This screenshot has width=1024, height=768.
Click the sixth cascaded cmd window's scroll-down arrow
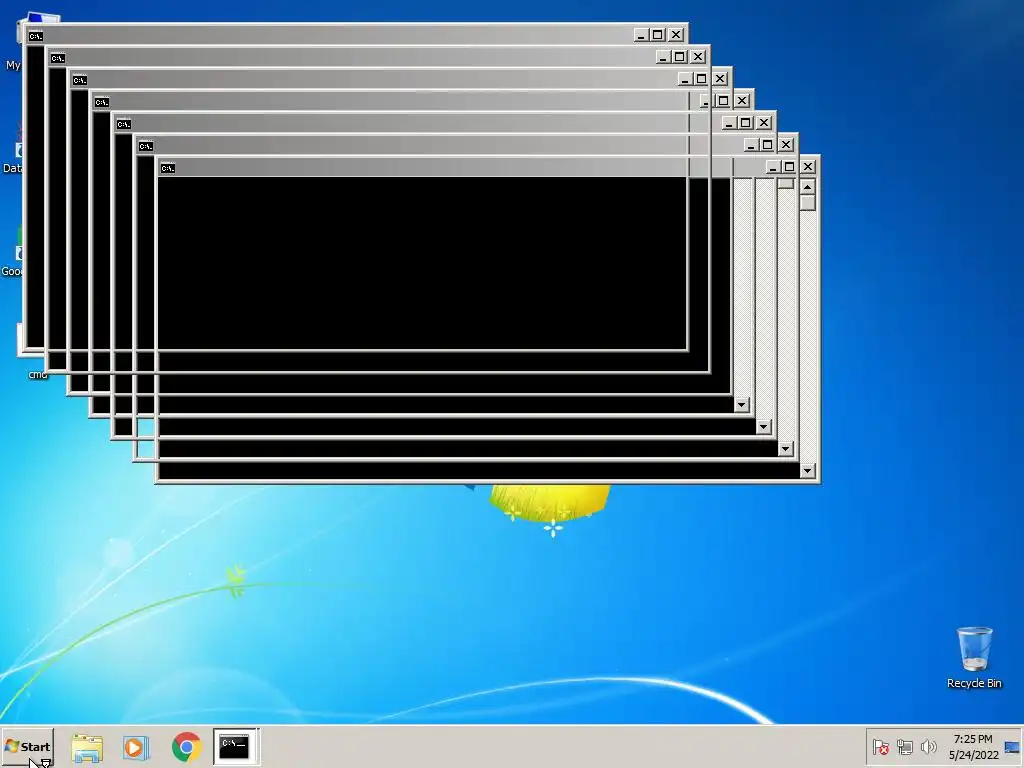(786, 449)
